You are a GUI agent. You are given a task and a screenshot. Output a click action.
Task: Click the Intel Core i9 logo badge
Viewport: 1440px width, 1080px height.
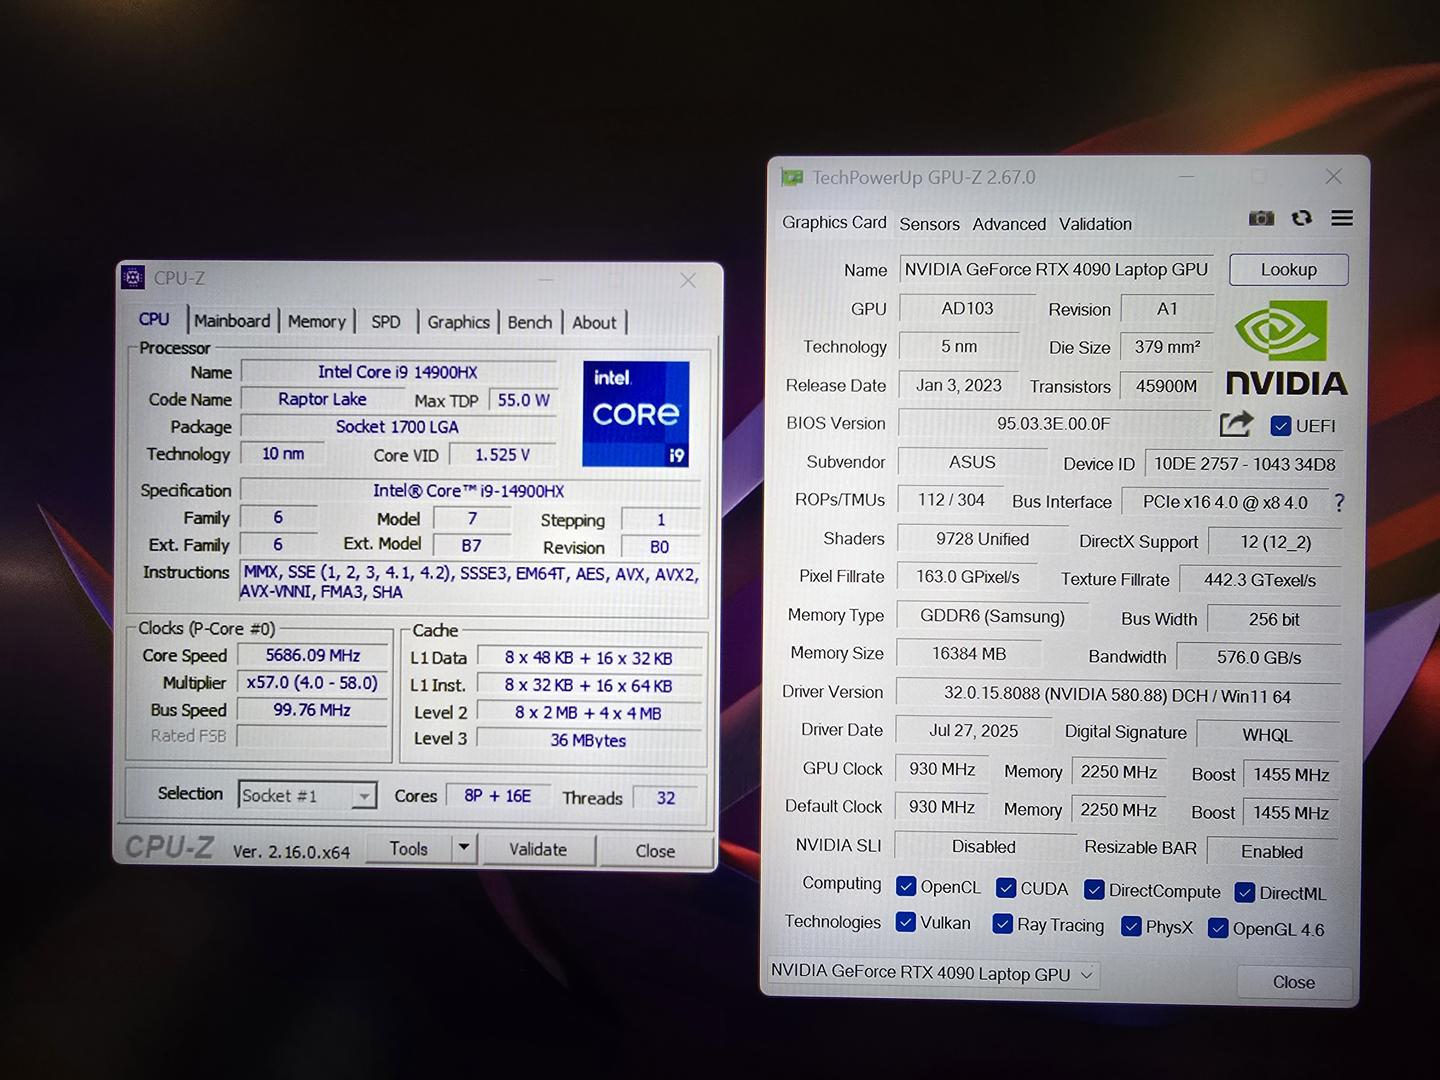[x=636, y=414]
